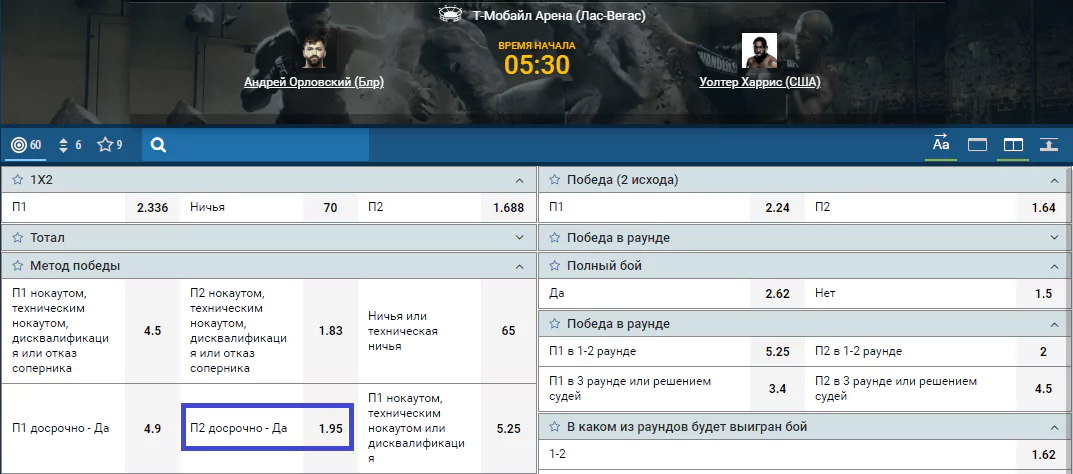This screenshot has height=474, width=1073.
Task: Collapse the expanded Победа в раунде section
Action: tap(1054, 324)
